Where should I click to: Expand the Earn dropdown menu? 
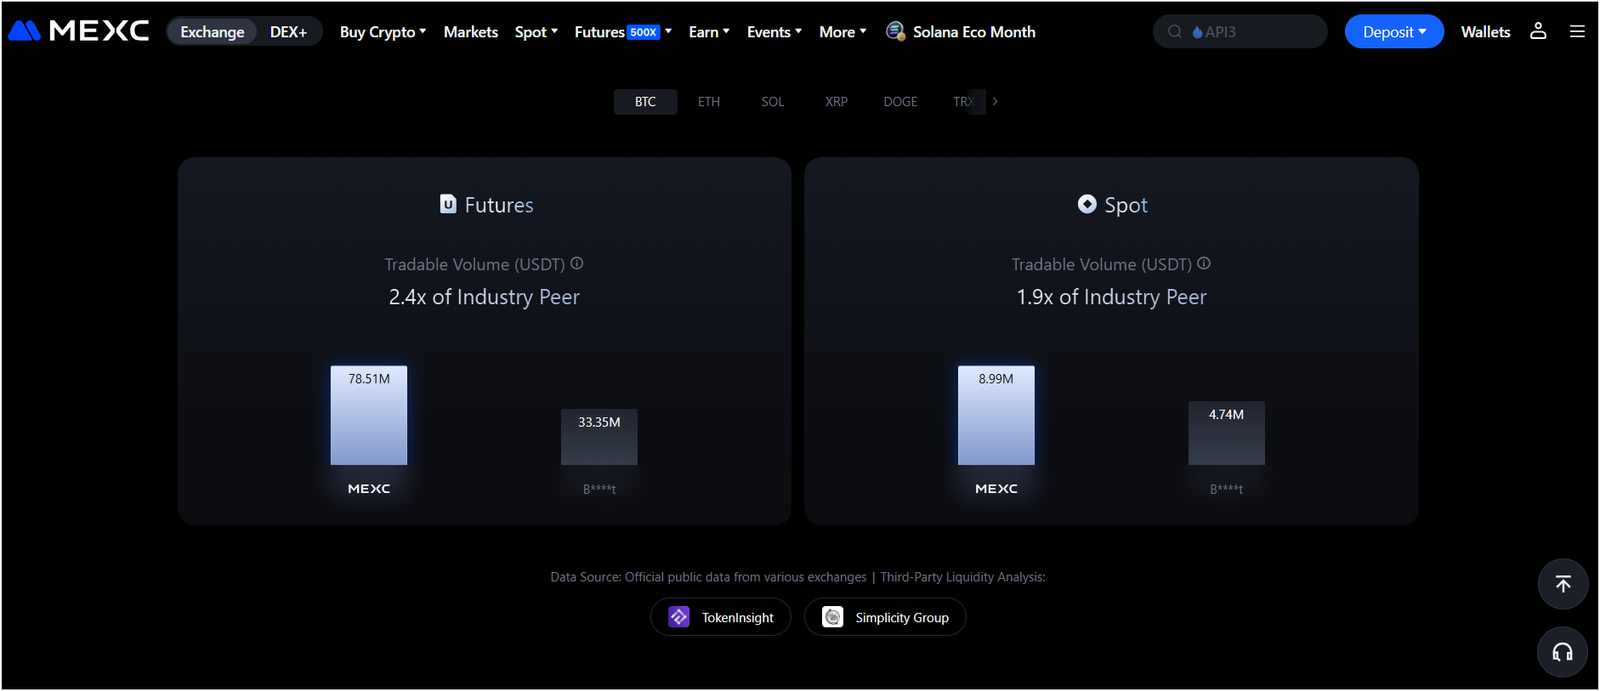(709, 32)
